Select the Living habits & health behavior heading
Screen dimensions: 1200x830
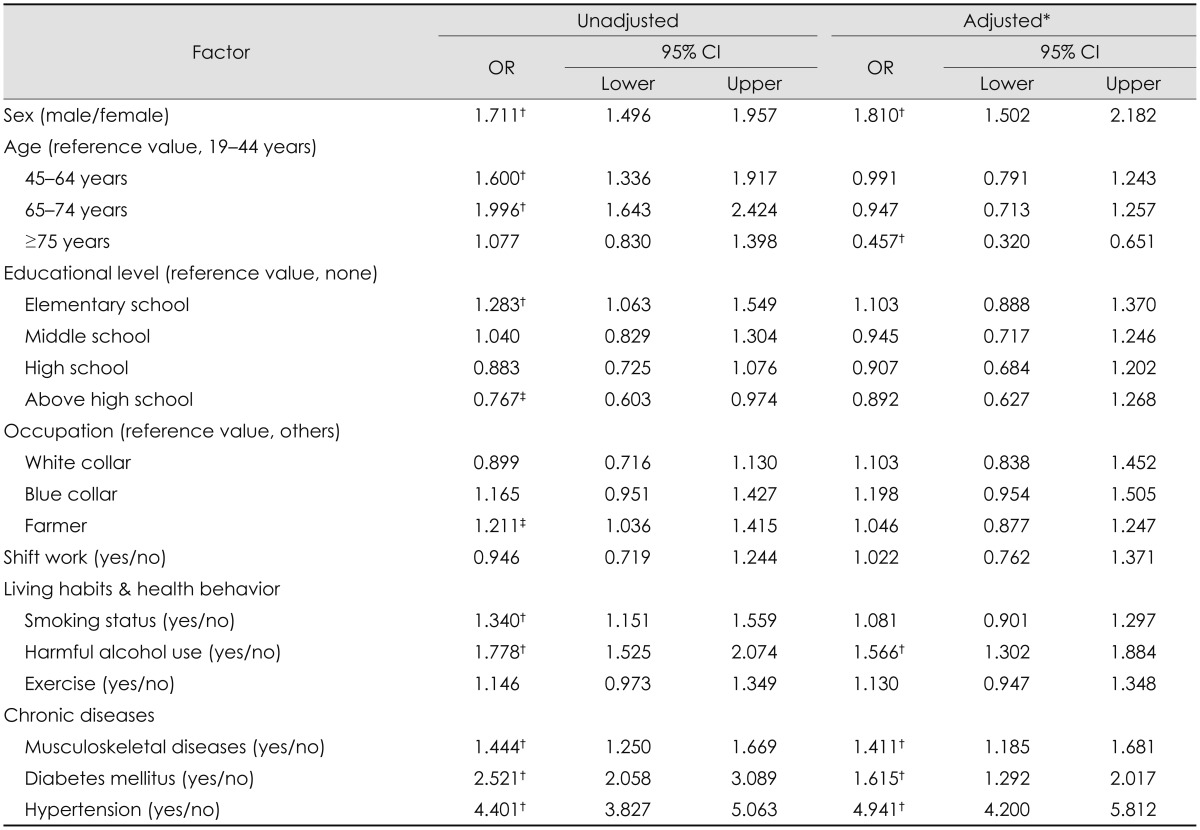140,589
